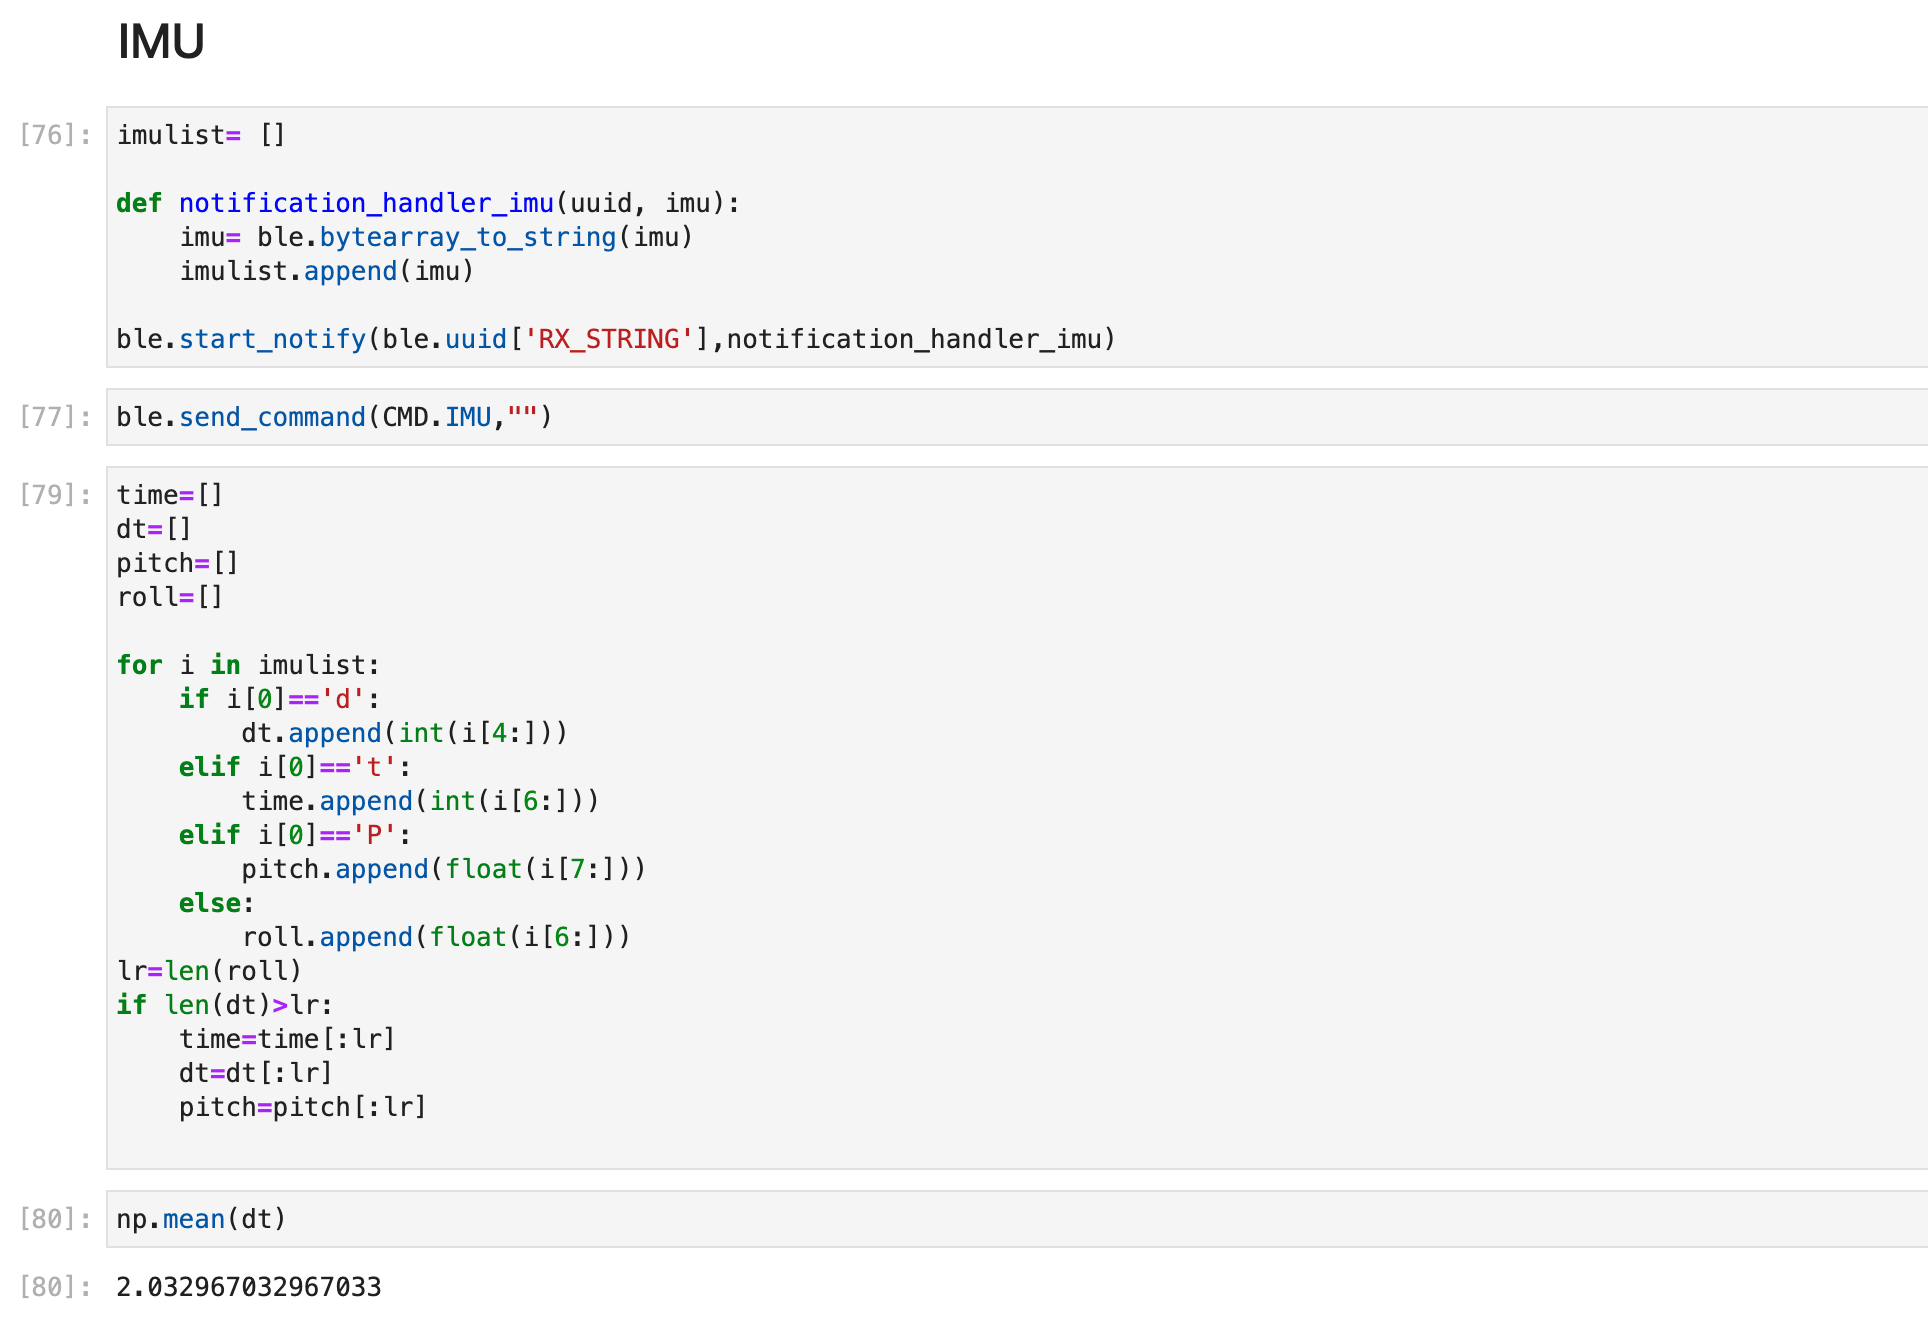
Task: Click the cell 76 prompt label
Action: pyautogui.click(x=55, y=135)
